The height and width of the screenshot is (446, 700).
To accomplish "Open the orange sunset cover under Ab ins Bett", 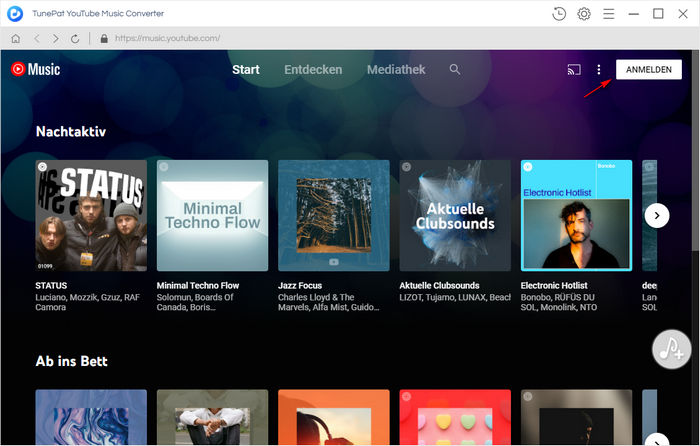I will 333,417.
